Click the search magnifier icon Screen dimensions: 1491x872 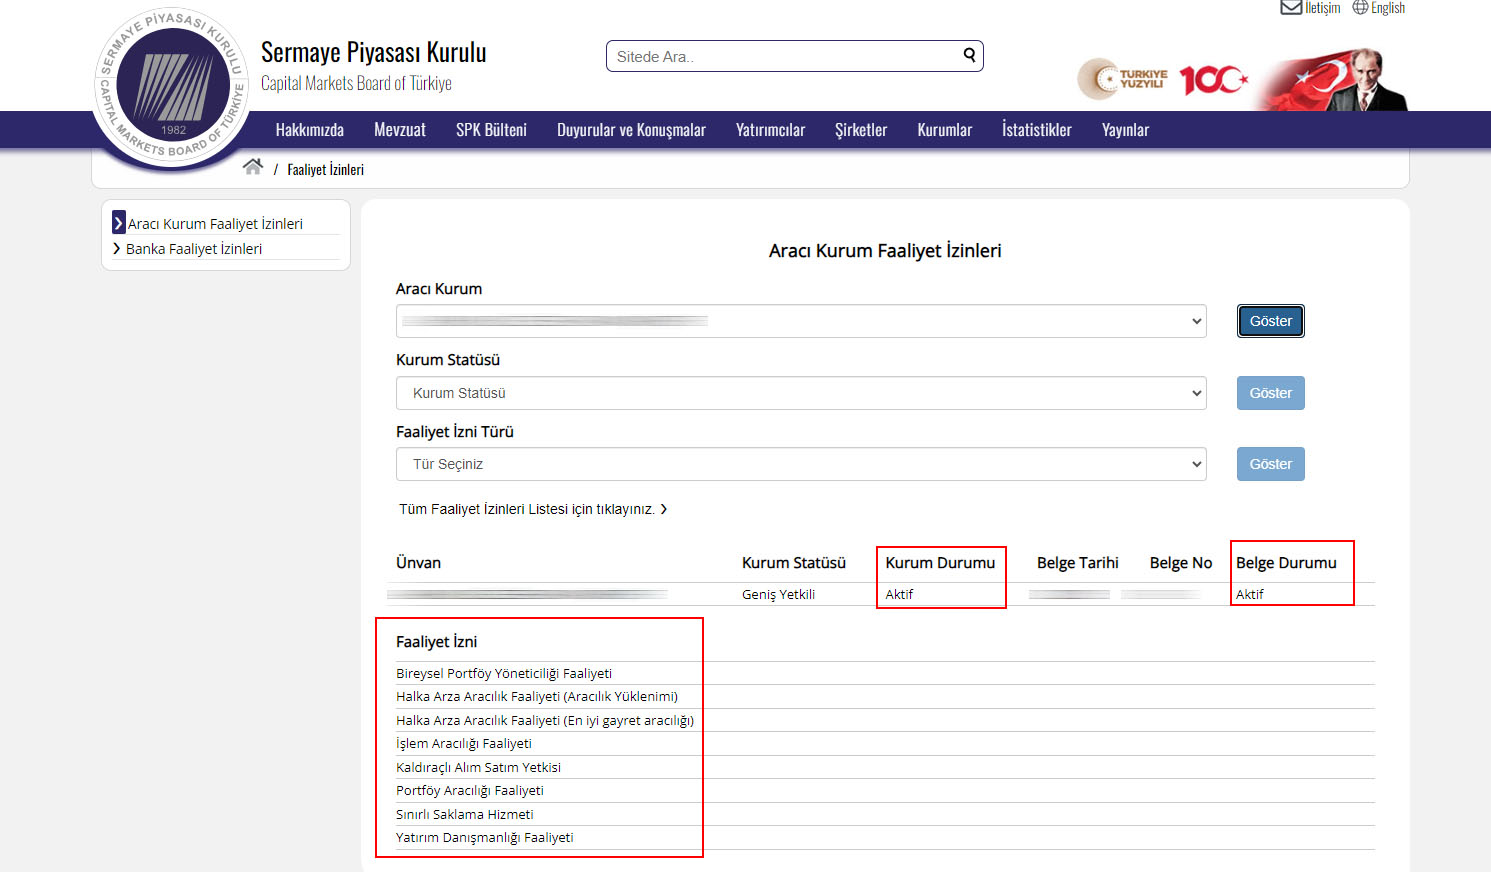click(x=969, y=56)
